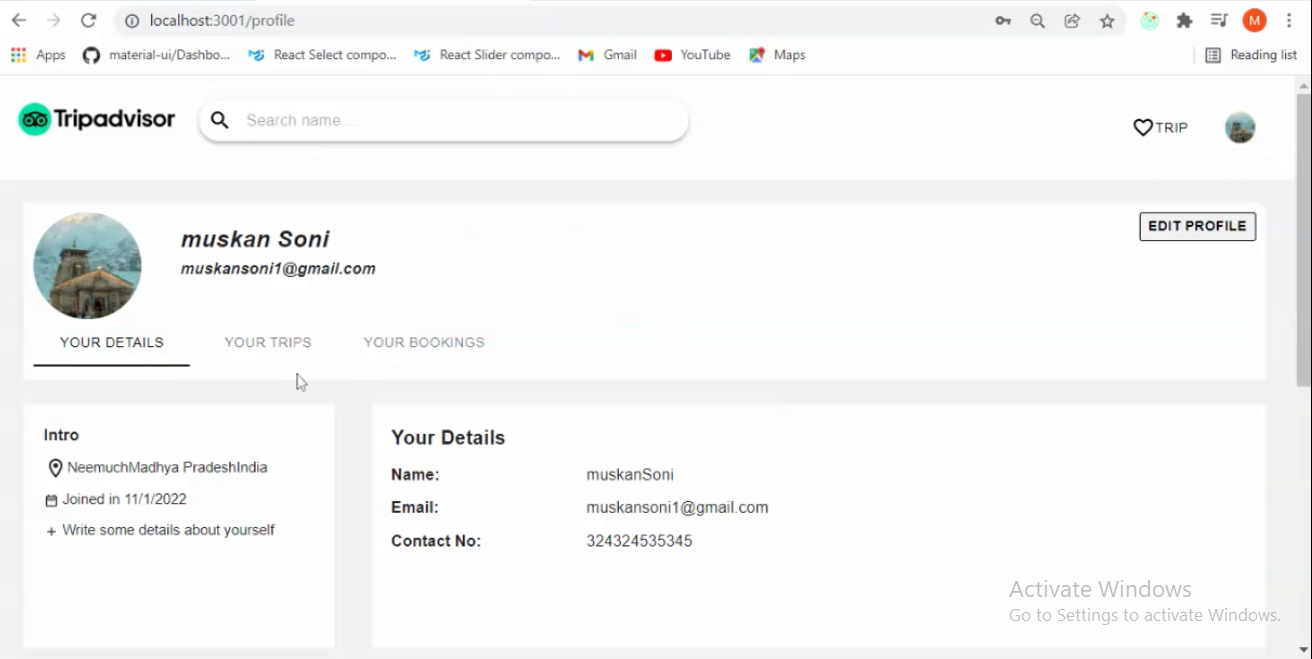Click the location pin icon in Intro section
The image size is (1312, 659).
coord(55,467)
